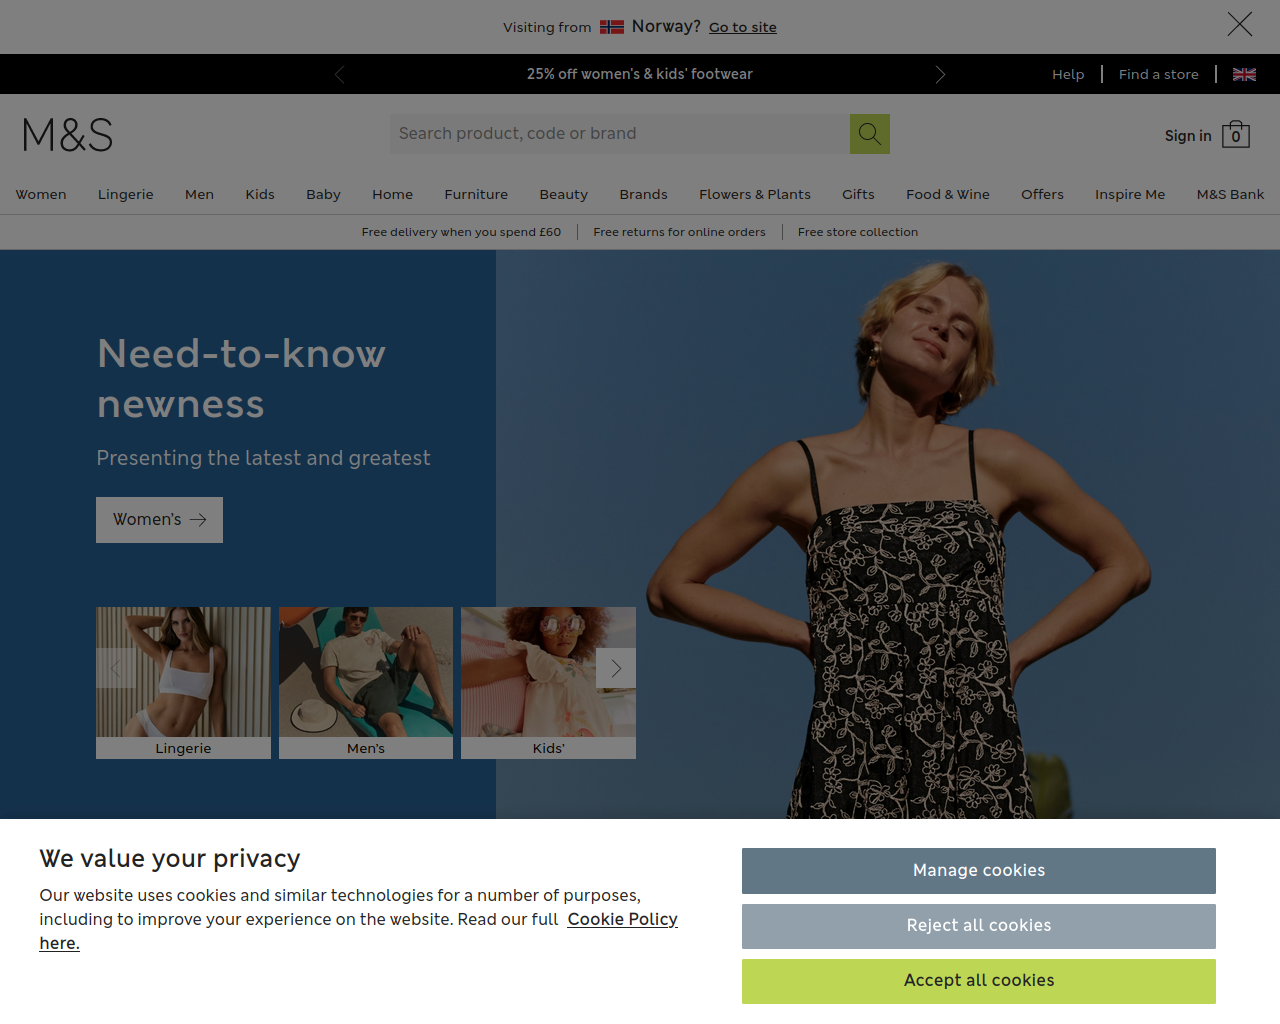The image size is (1280, 1024).
Task: Open Free store collection info
Action: coord(858,232)
